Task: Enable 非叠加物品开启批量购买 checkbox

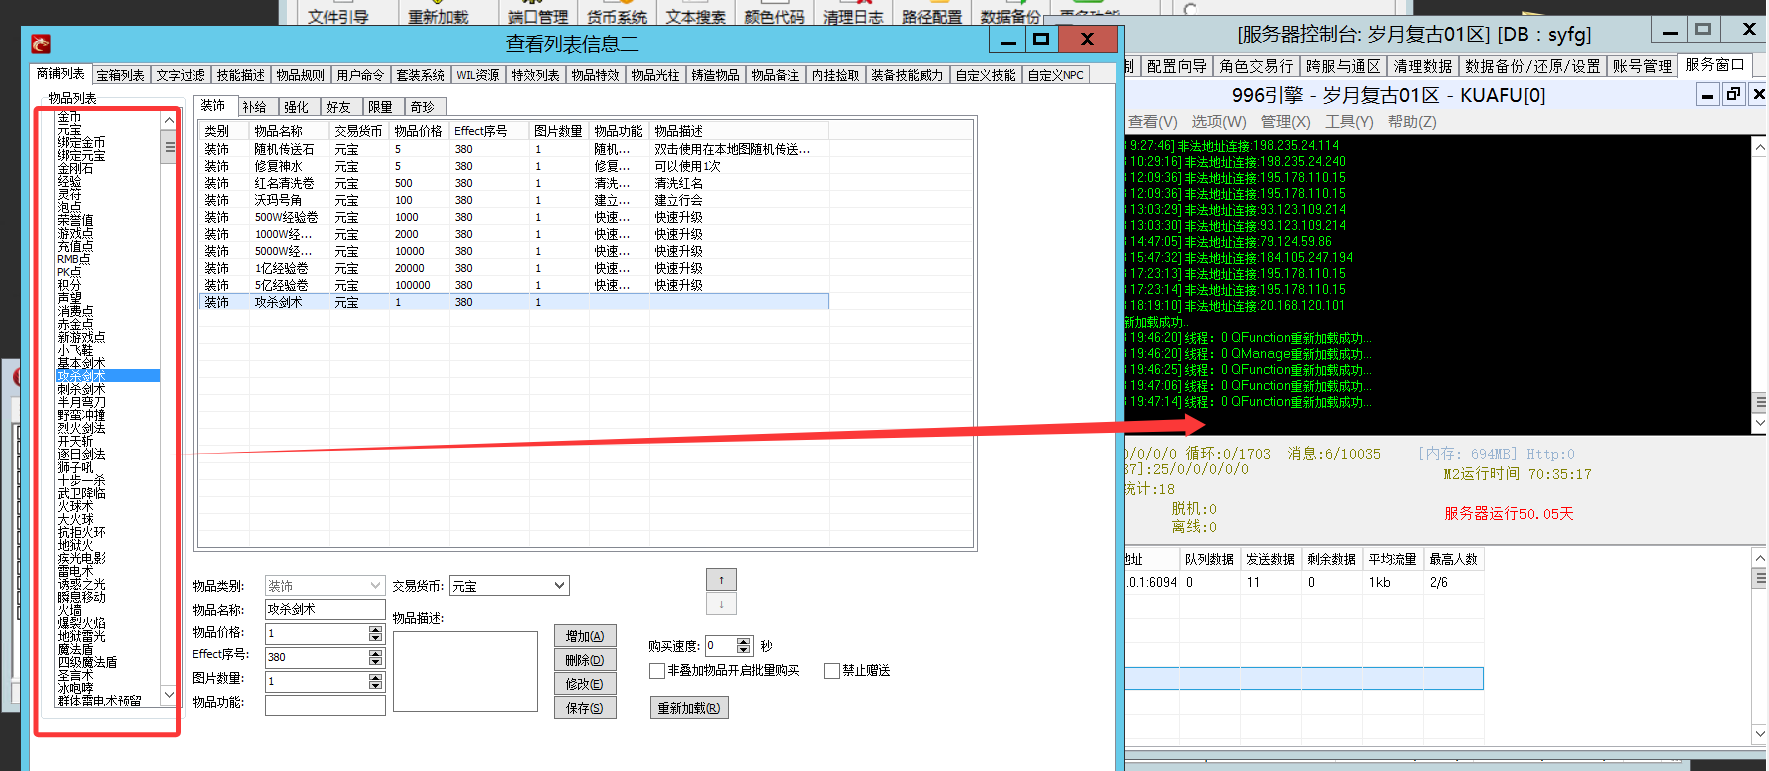Action: pos(657,671)
